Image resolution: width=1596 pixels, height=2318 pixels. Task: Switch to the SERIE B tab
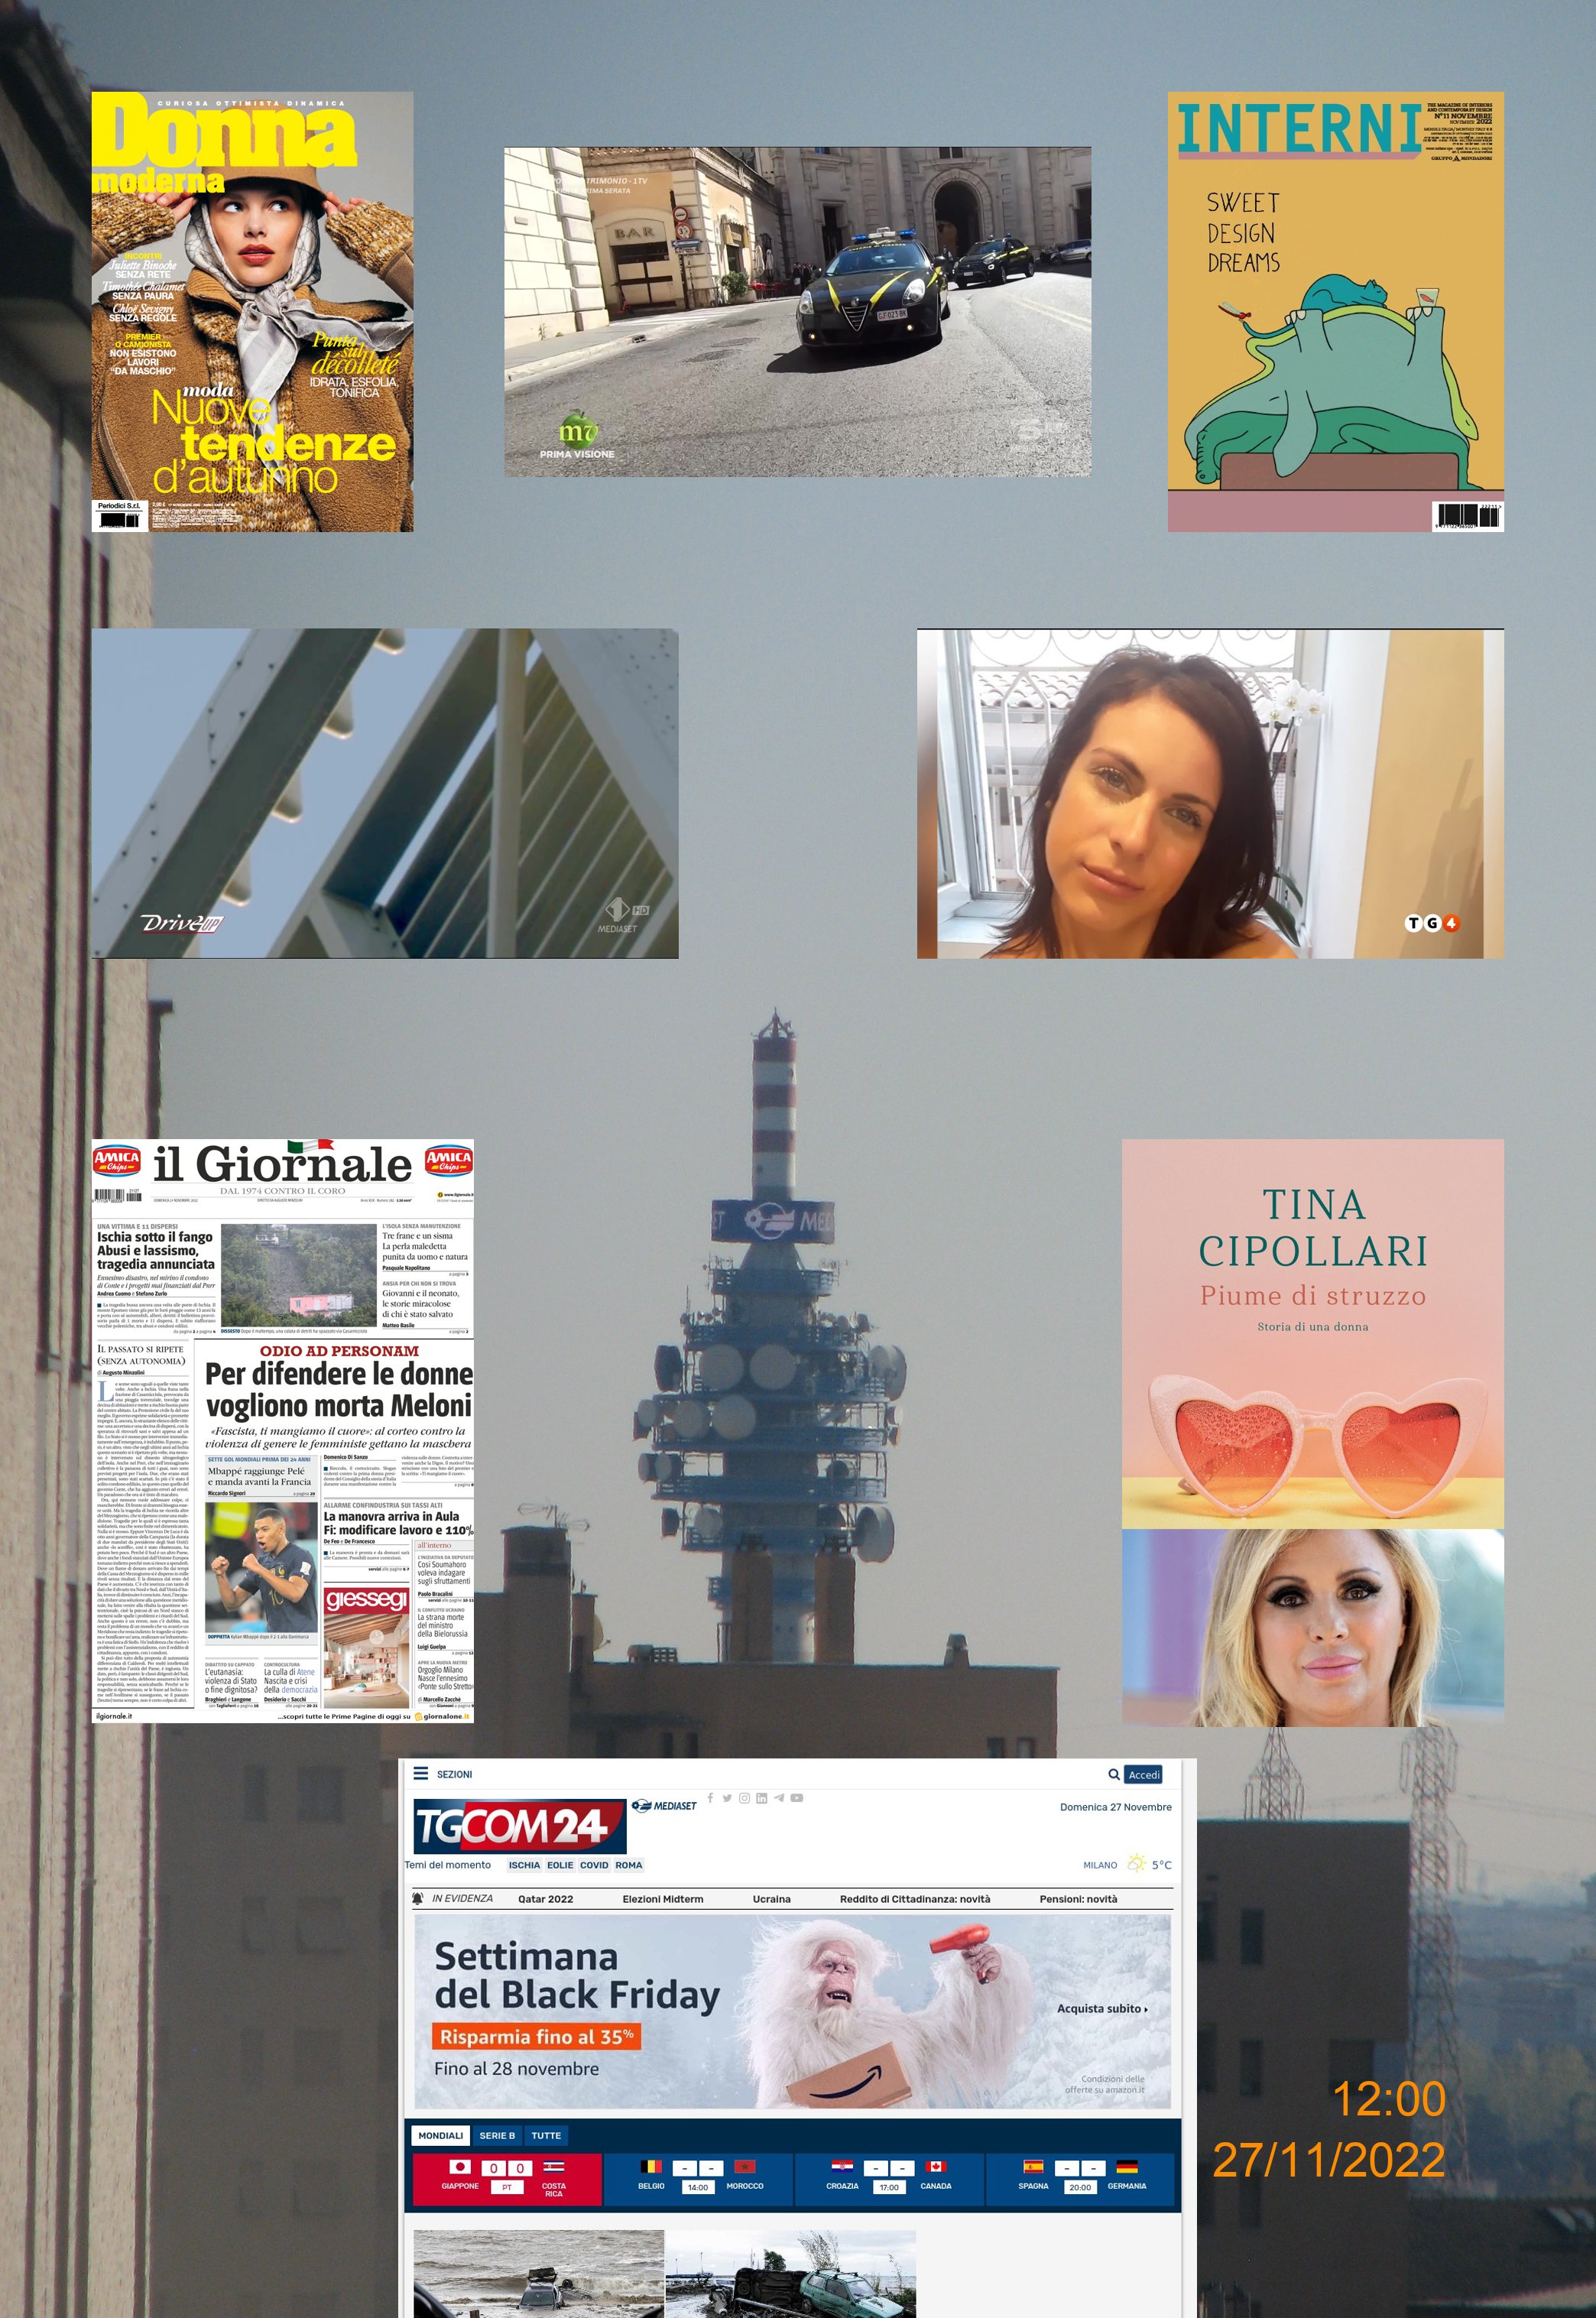point(496,2135)
